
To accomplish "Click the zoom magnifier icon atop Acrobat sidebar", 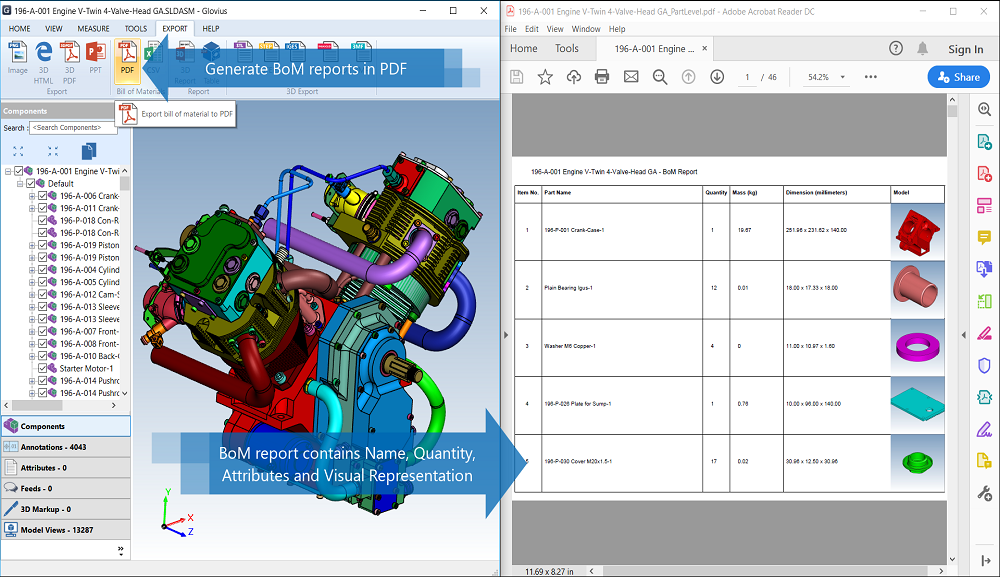I will (x=984, y=110).
